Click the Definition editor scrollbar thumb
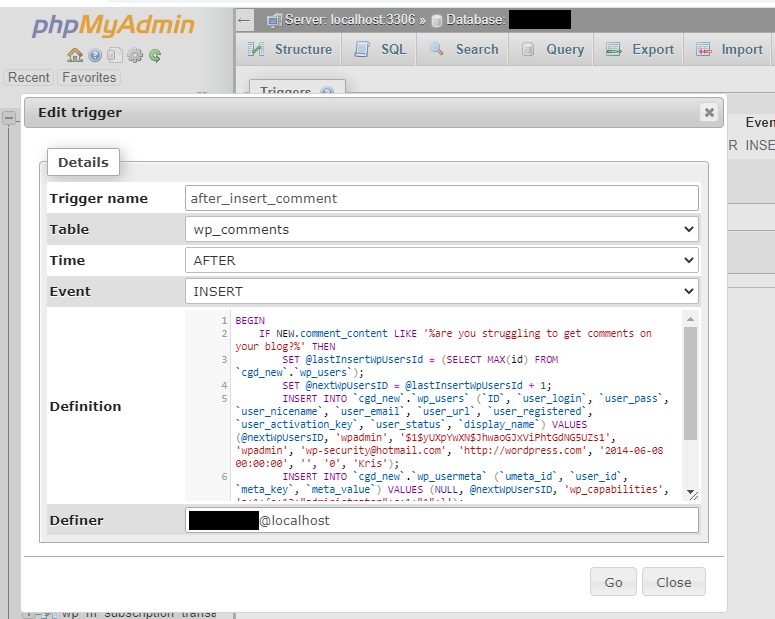The width and height of the screenshot is (775, 619). coord(690,383)
